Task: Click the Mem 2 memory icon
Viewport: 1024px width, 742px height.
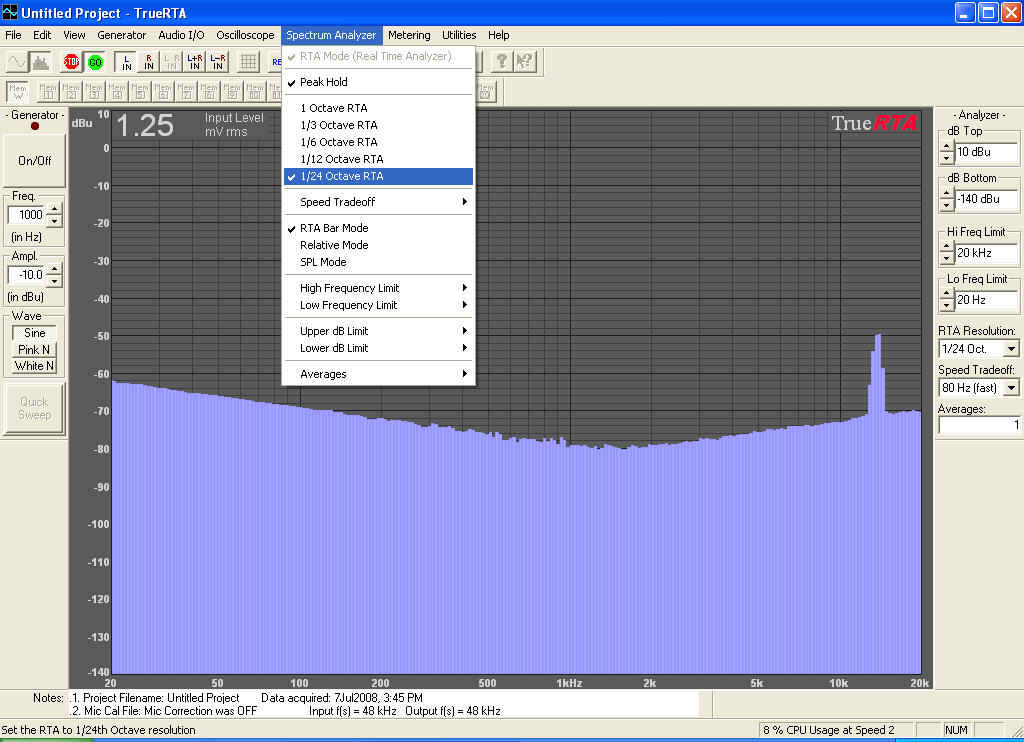Action: click(x=71, y=91)
